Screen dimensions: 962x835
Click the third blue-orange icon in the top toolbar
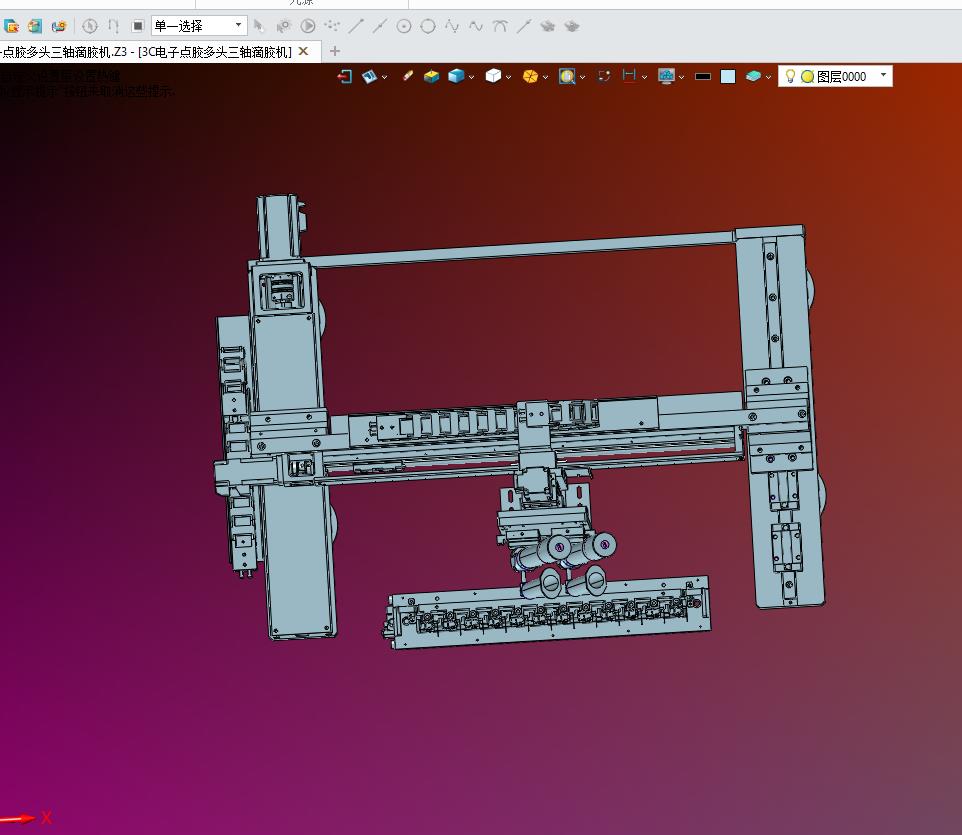point(59,26)
